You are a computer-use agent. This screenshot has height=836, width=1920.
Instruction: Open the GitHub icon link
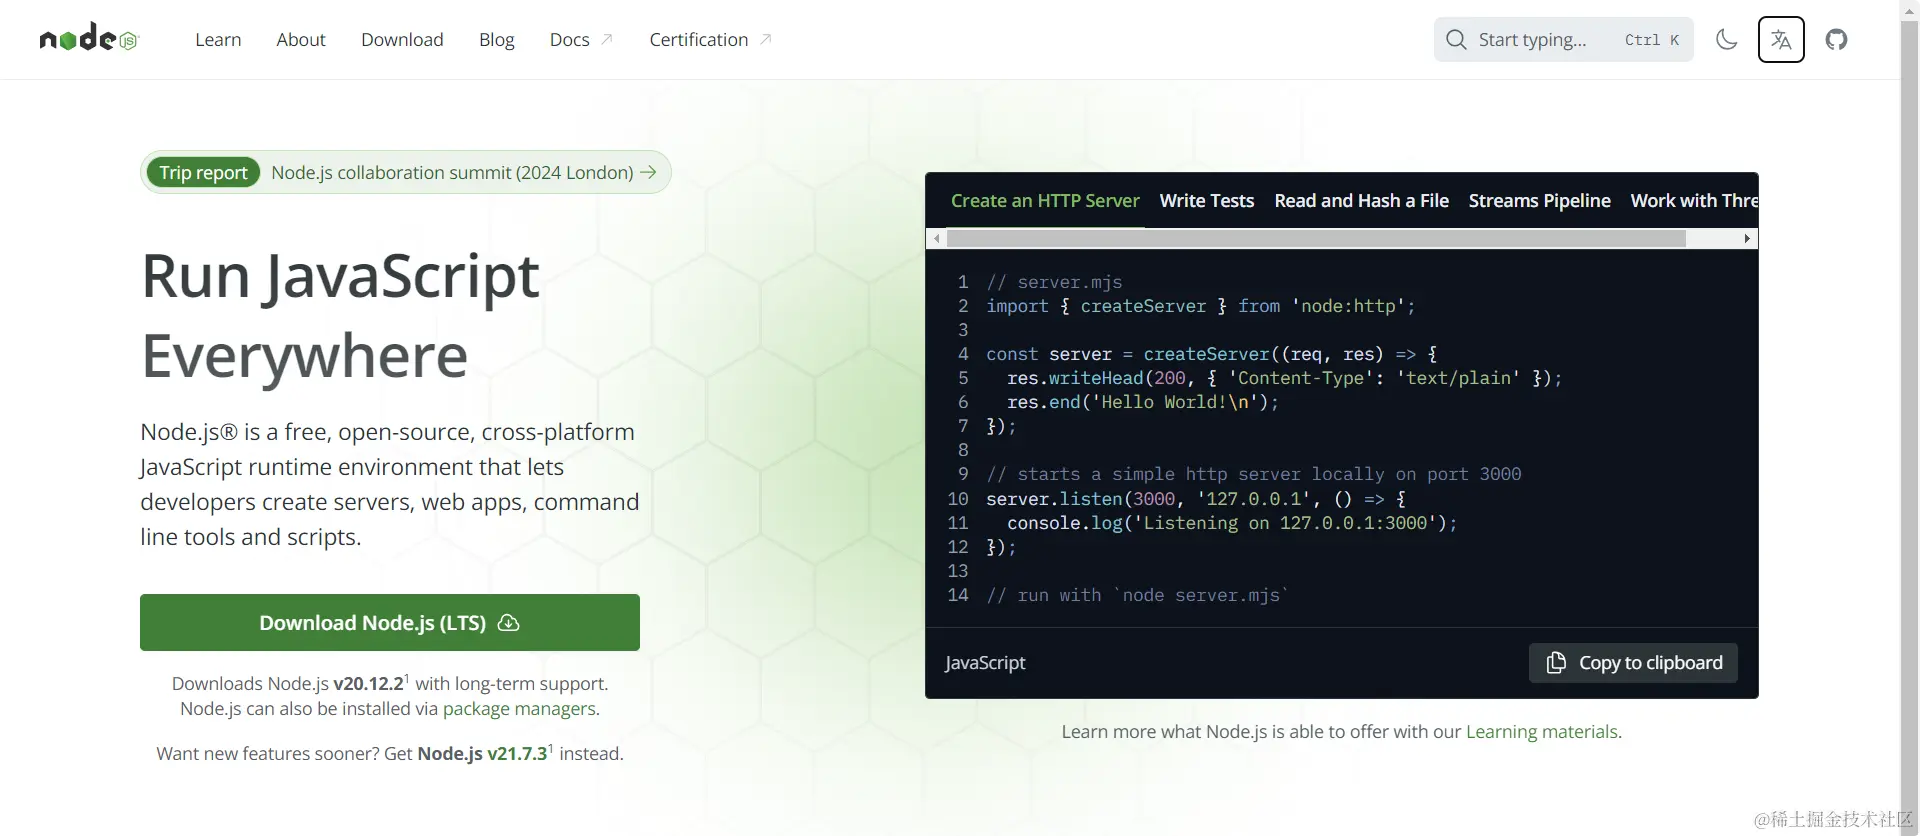[x=1836, y=40]
